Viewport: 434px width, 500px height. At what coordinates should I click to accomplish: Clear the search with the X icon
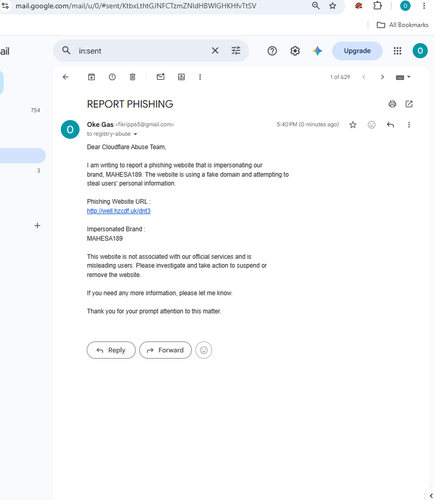point(215,51)
